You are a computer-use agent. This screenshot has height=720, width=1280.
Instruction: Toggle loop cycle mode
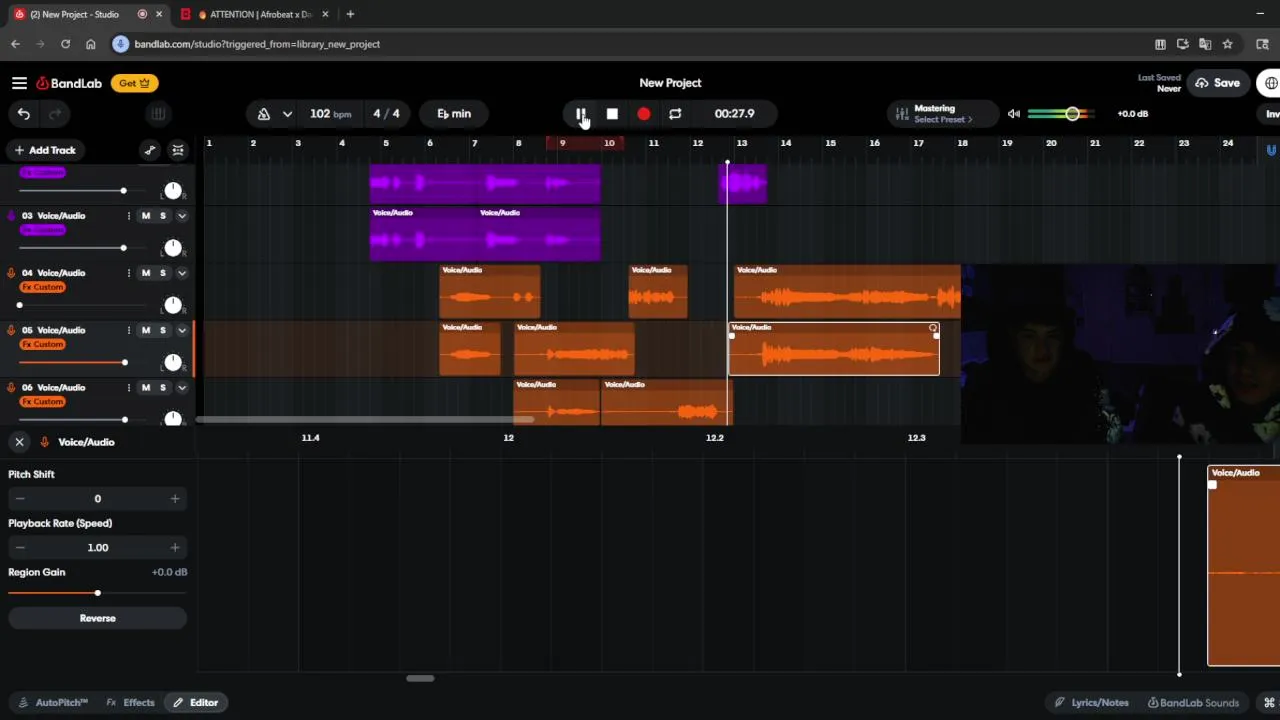tap(675, 114)
